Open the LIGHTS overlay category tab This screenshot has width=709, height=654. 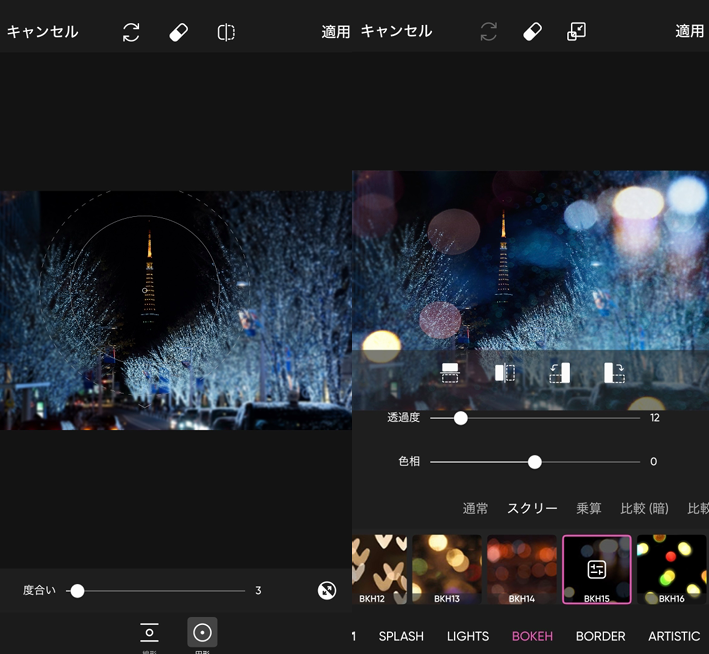(468, 636)
